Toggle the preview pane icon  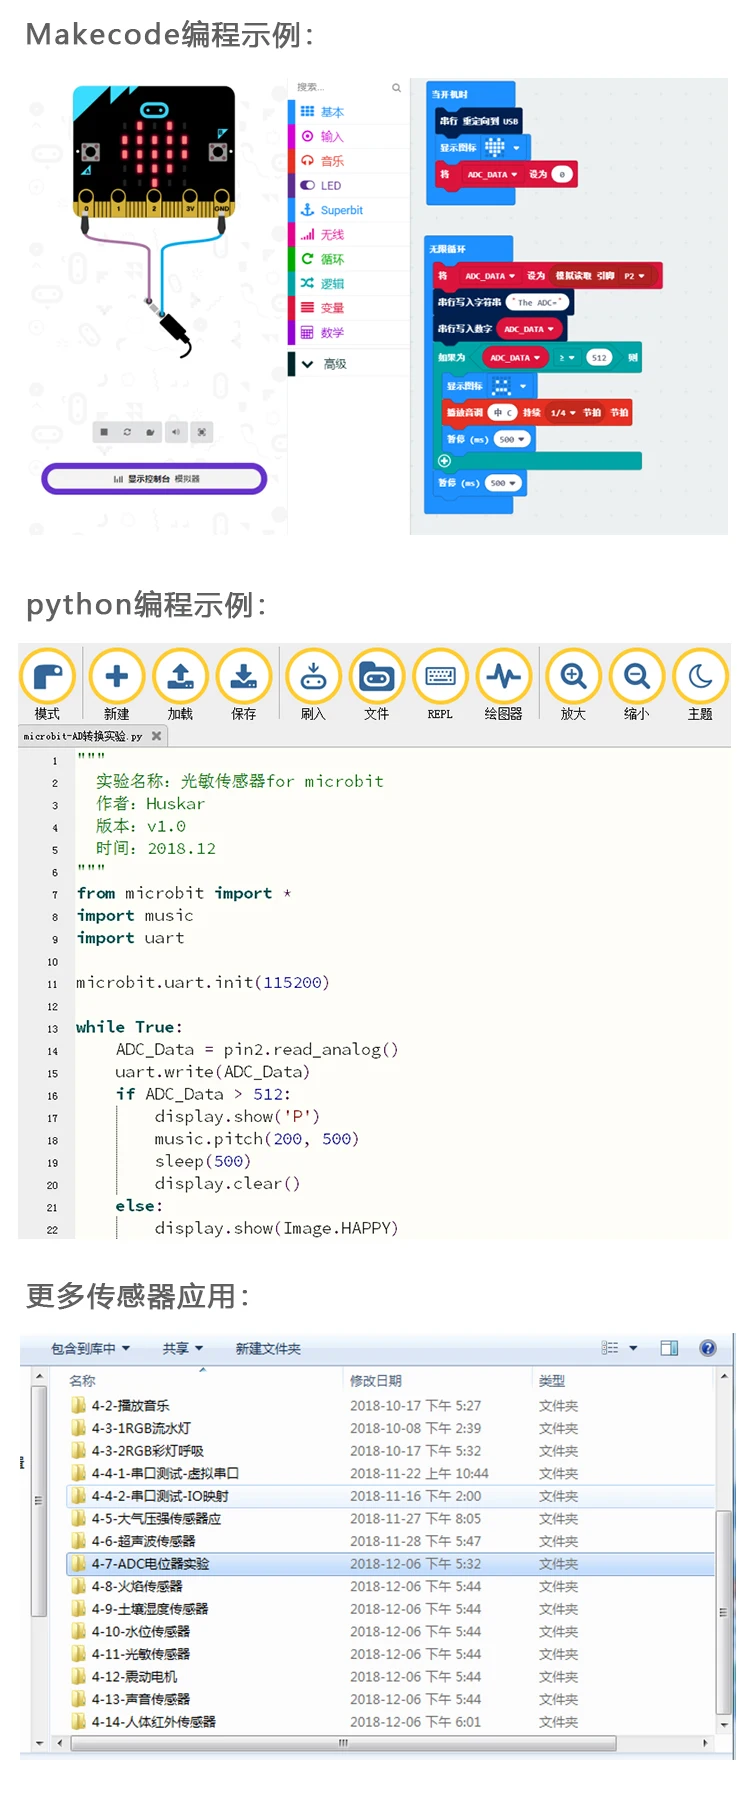pyautogui.click(x=669, y=1349)
